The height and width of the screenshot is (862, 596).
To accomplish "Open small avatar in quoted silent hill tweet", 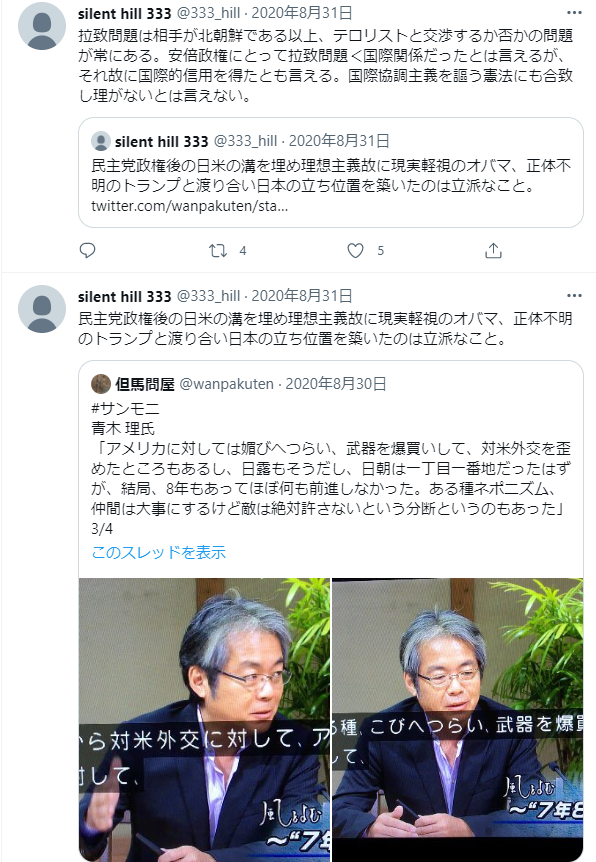I will click(101, 141).
